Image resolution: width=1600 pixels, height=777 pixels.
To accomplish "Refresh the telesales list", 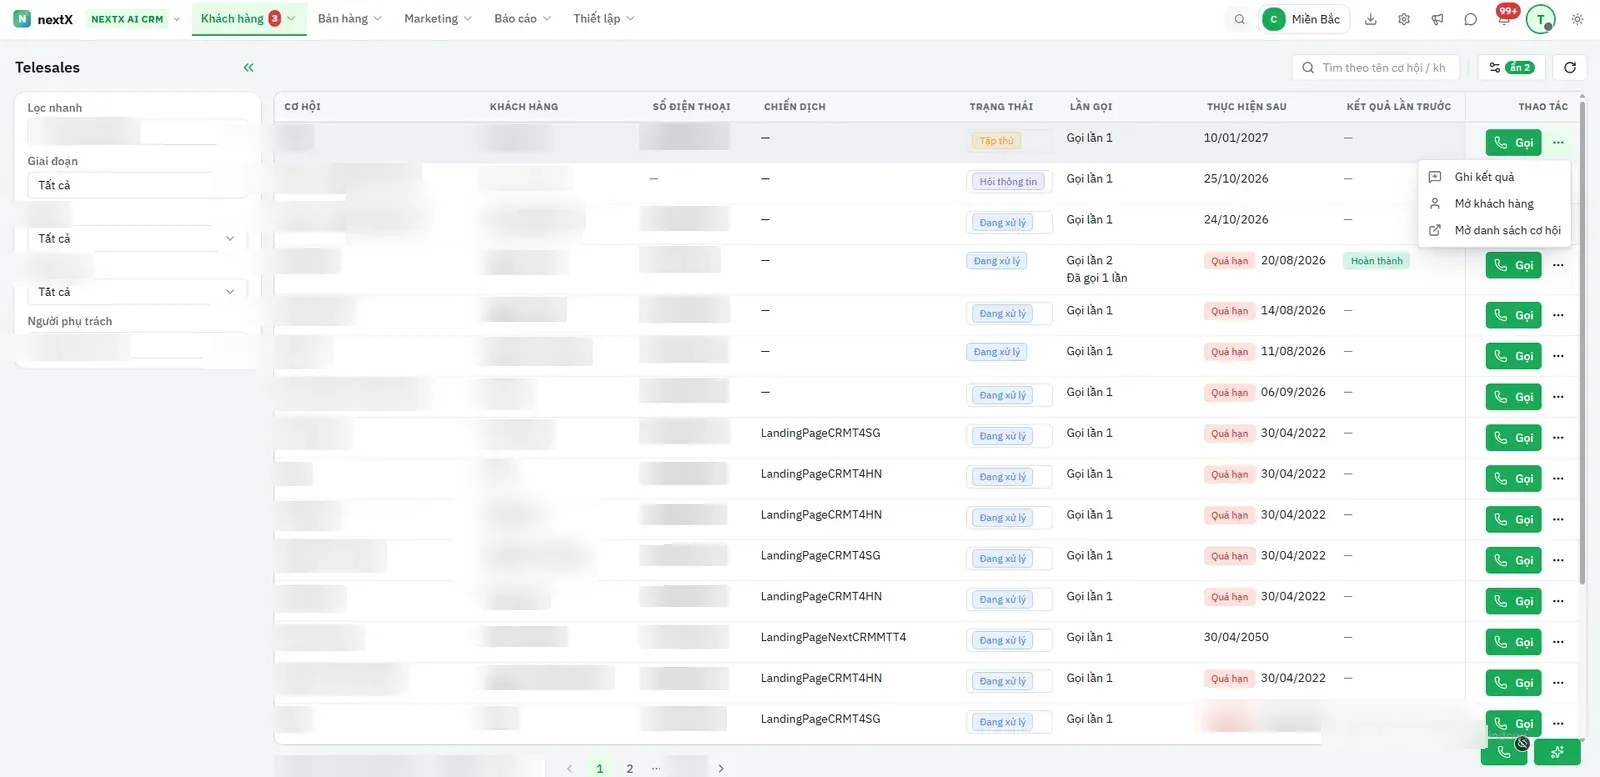I will click(1570, 67).
